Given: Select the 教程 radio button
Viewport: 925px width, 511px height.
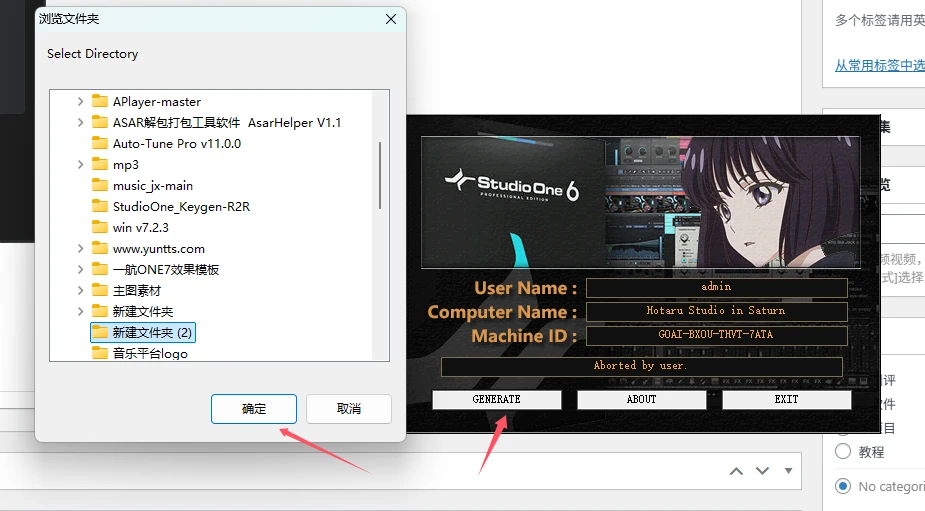Looking at the screenshot, I should (x=842, y=452).
